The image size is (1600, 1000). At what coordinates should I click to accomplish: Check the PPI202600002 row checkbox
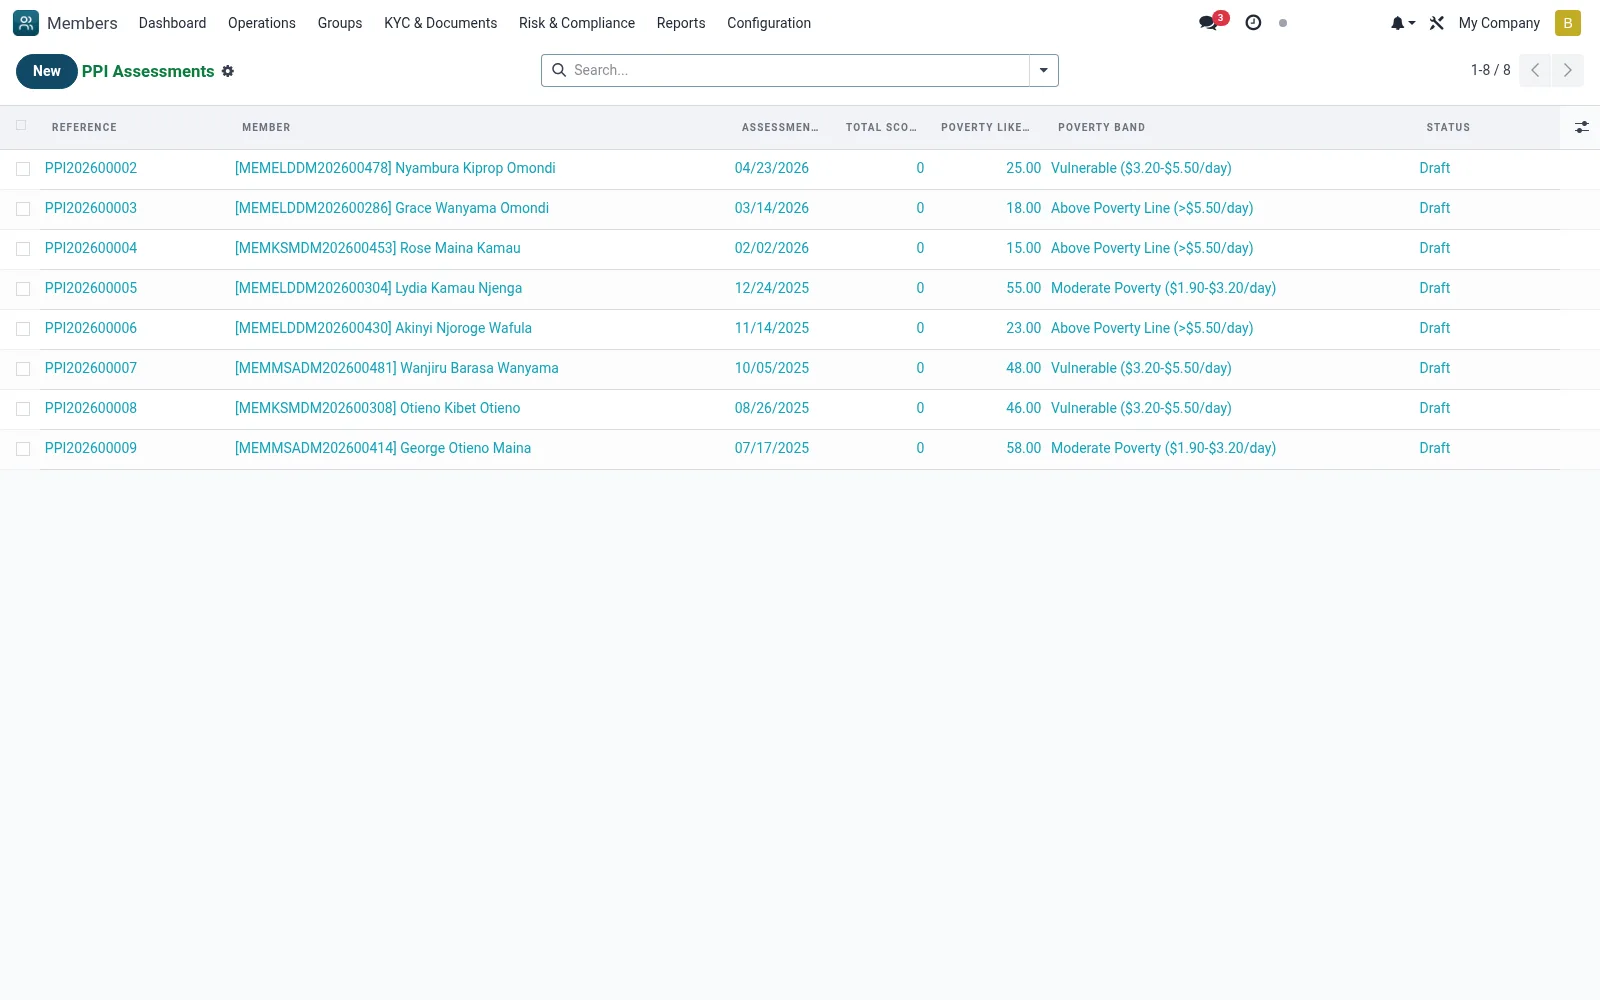(23, 169)
